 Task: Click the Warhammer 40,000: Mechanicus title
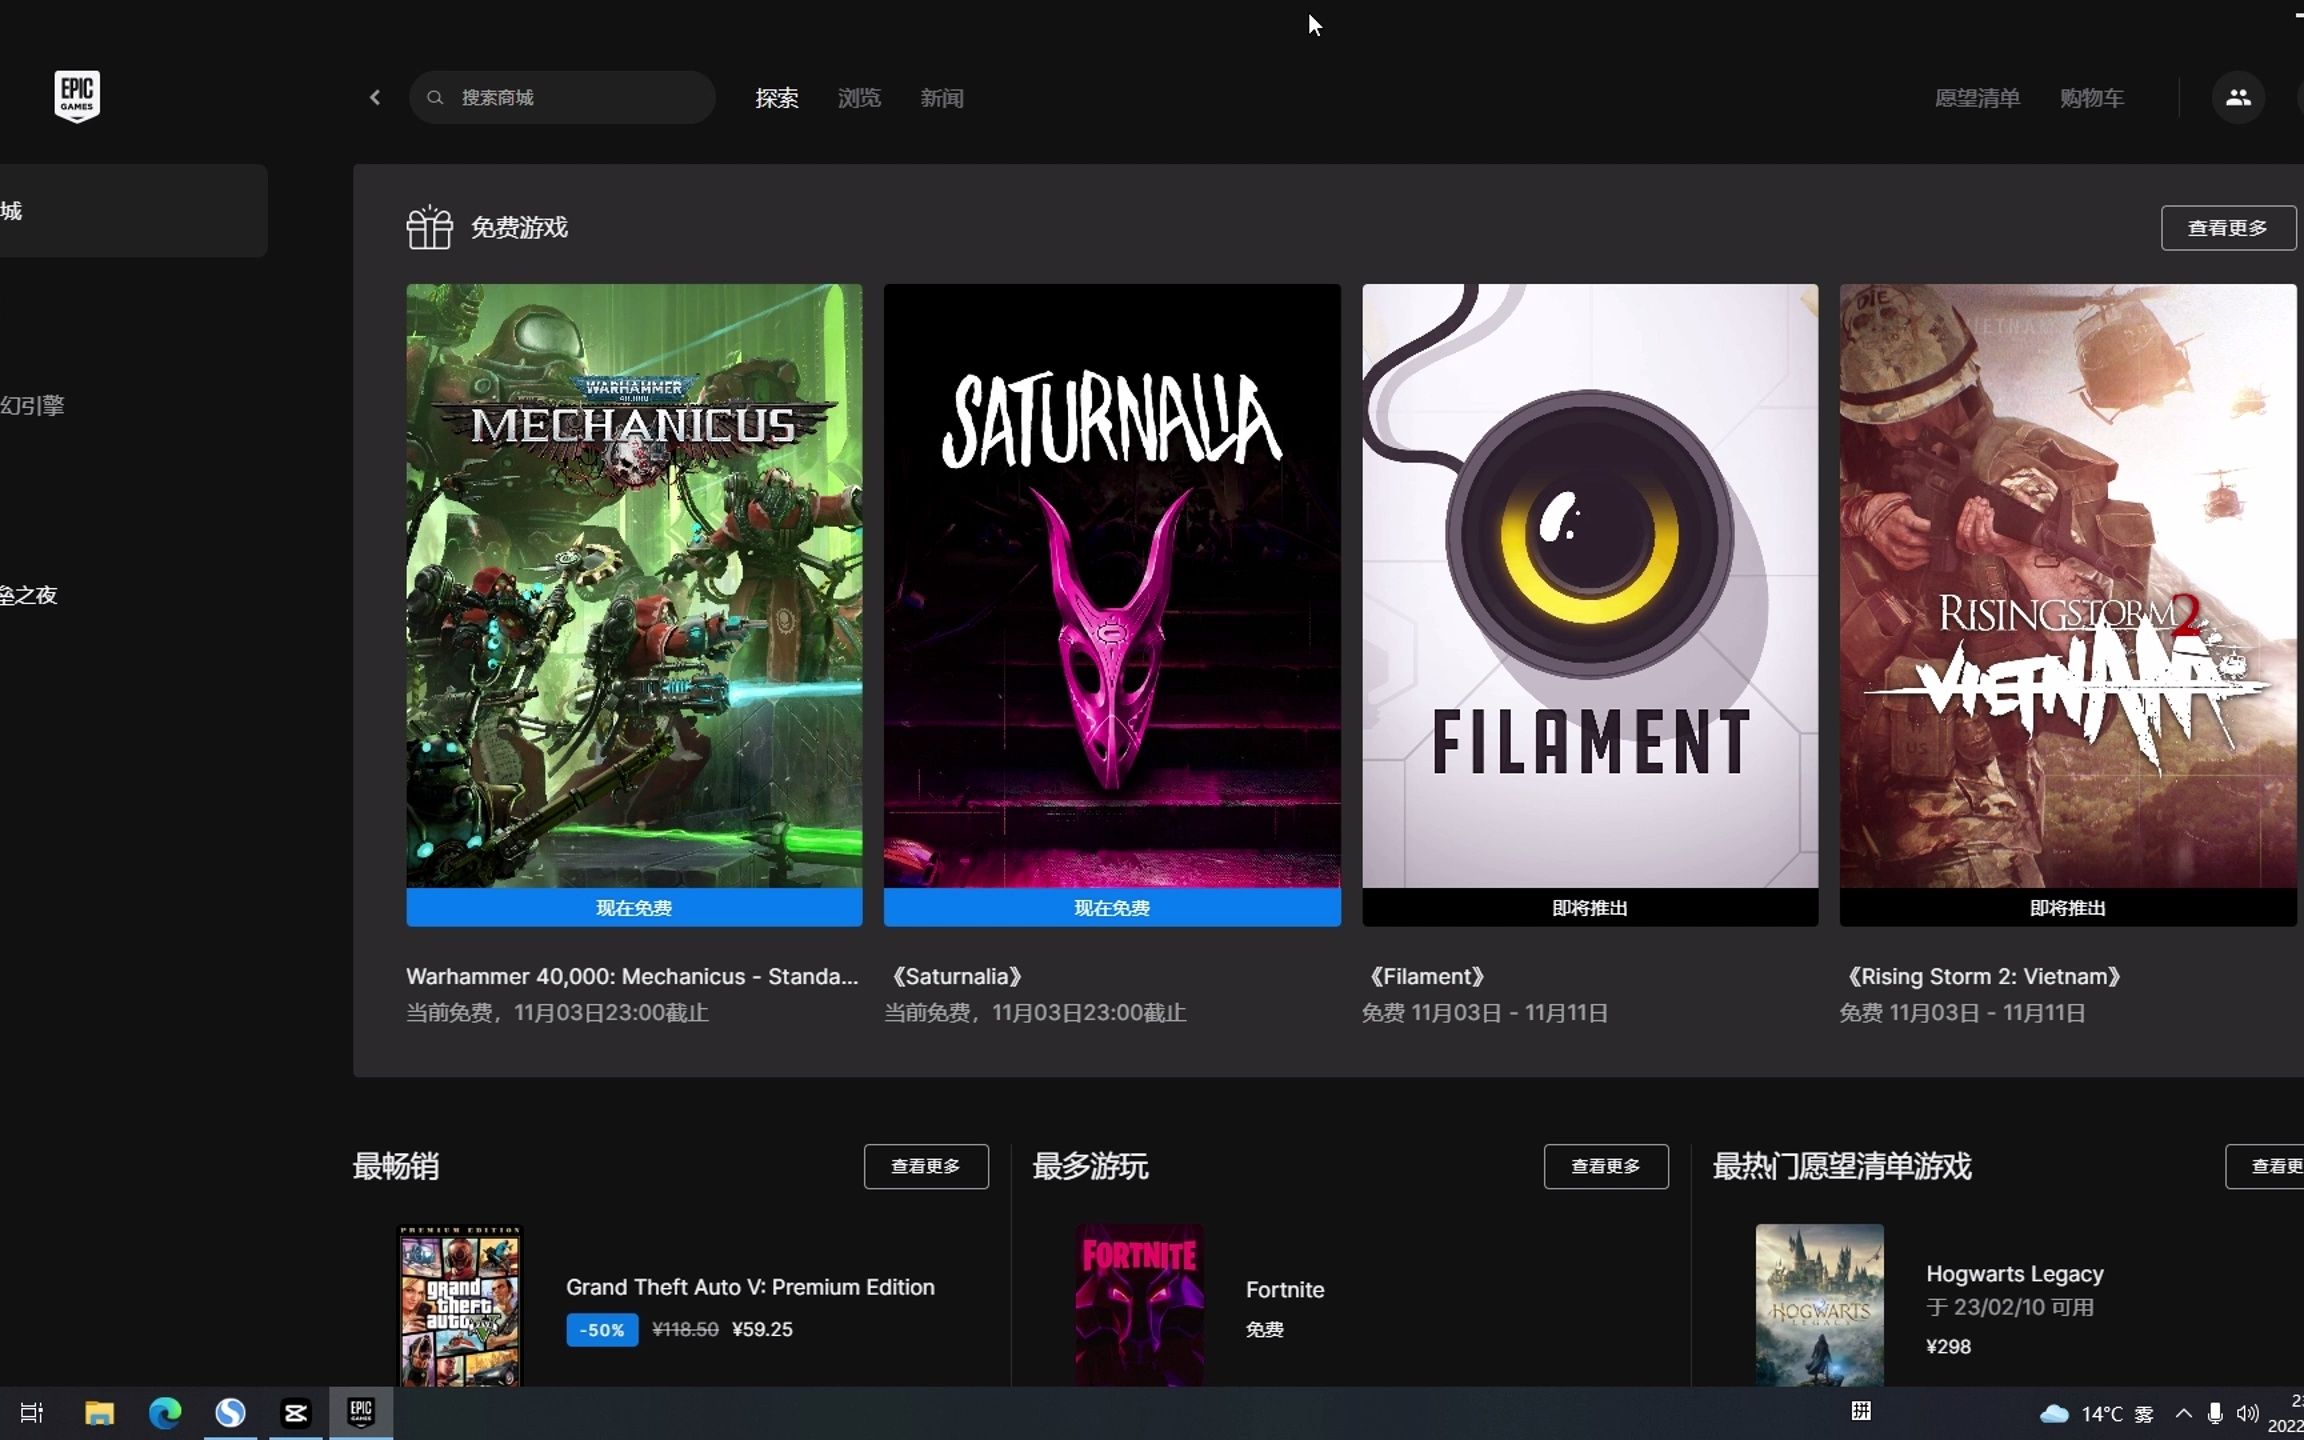point(632,976)
